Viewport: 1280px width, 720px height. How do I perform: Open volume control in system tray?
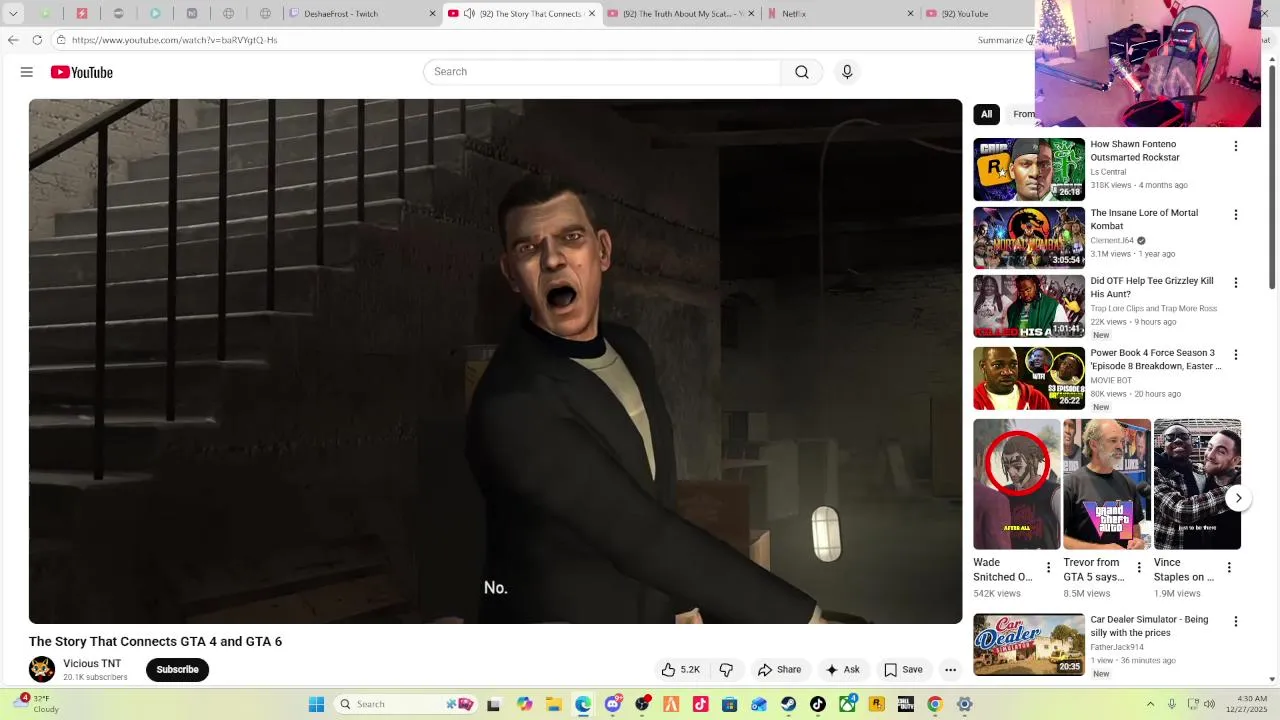click(x=1210, y=704)
